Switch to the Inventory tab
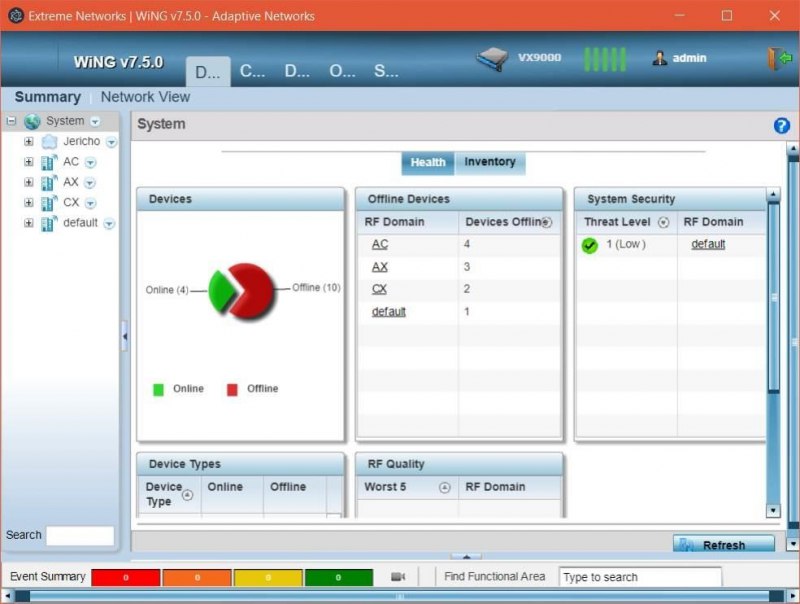 (490, 162)
